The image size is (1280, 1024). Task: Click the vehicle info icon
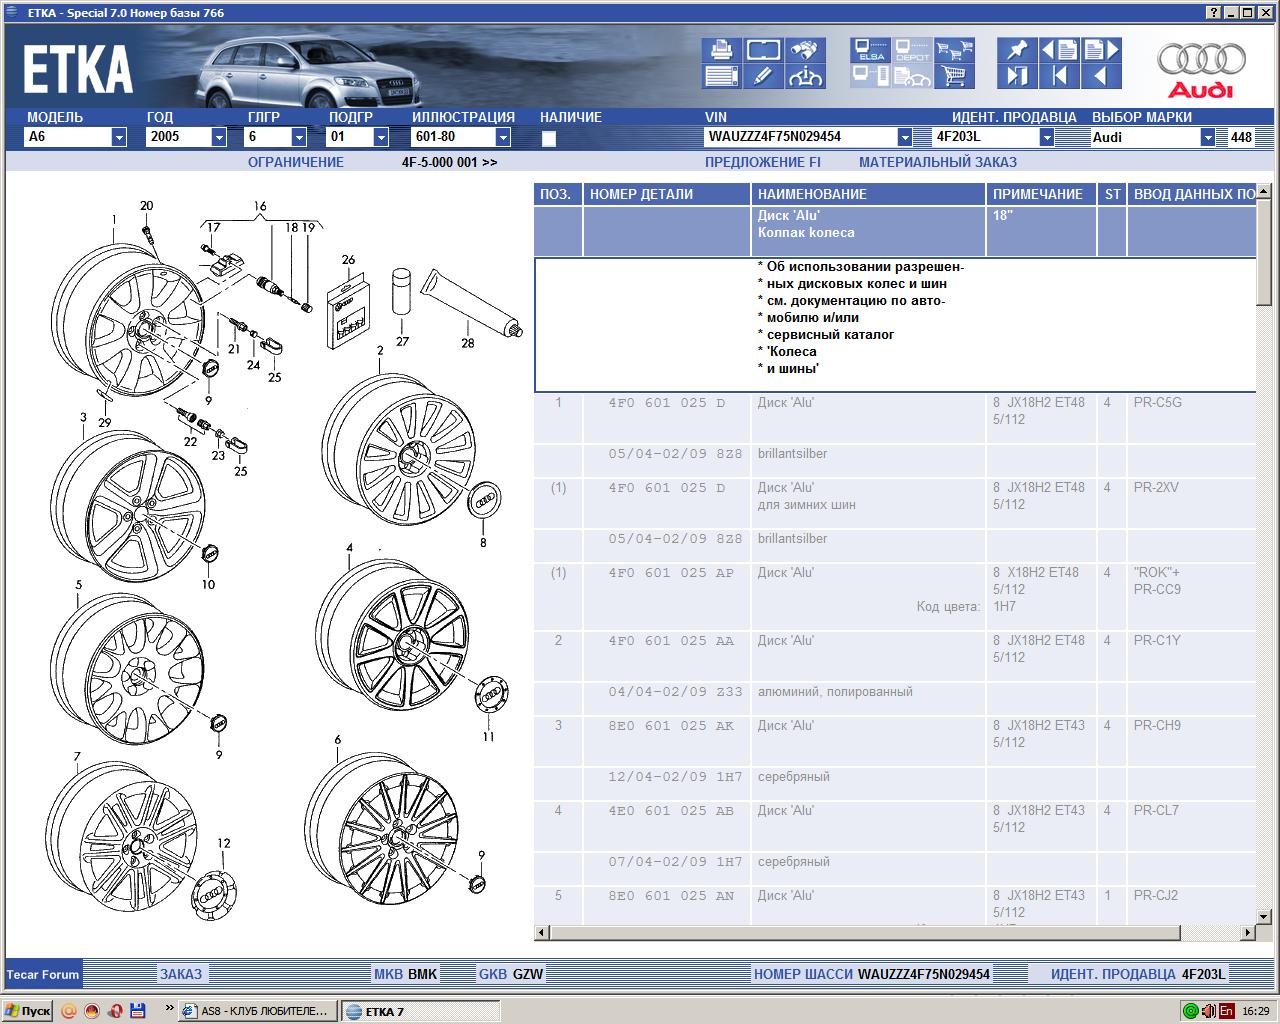tap(805, 76)
